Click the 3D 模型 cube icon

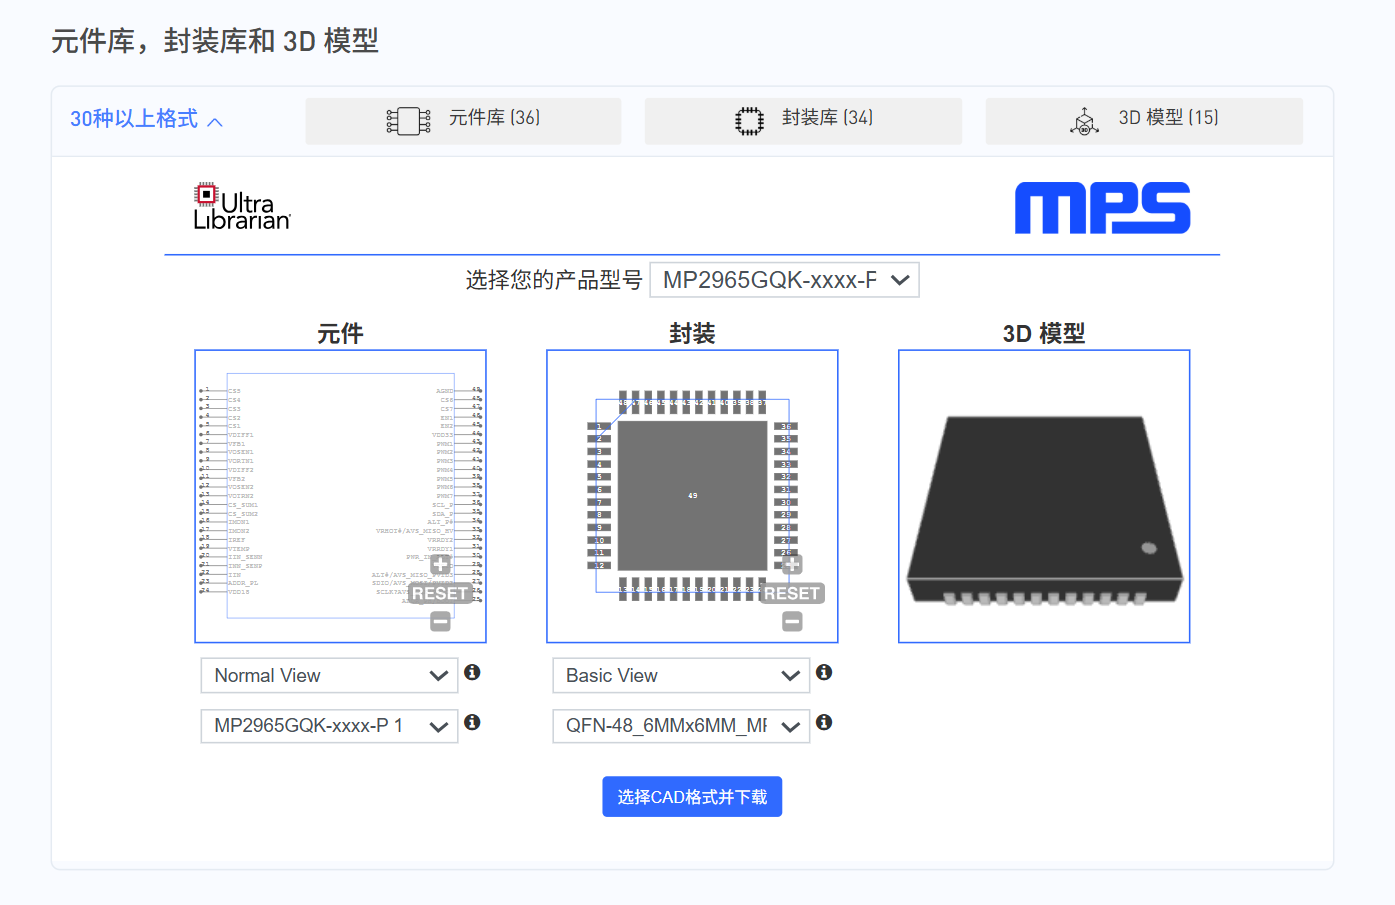(1084, 122)
